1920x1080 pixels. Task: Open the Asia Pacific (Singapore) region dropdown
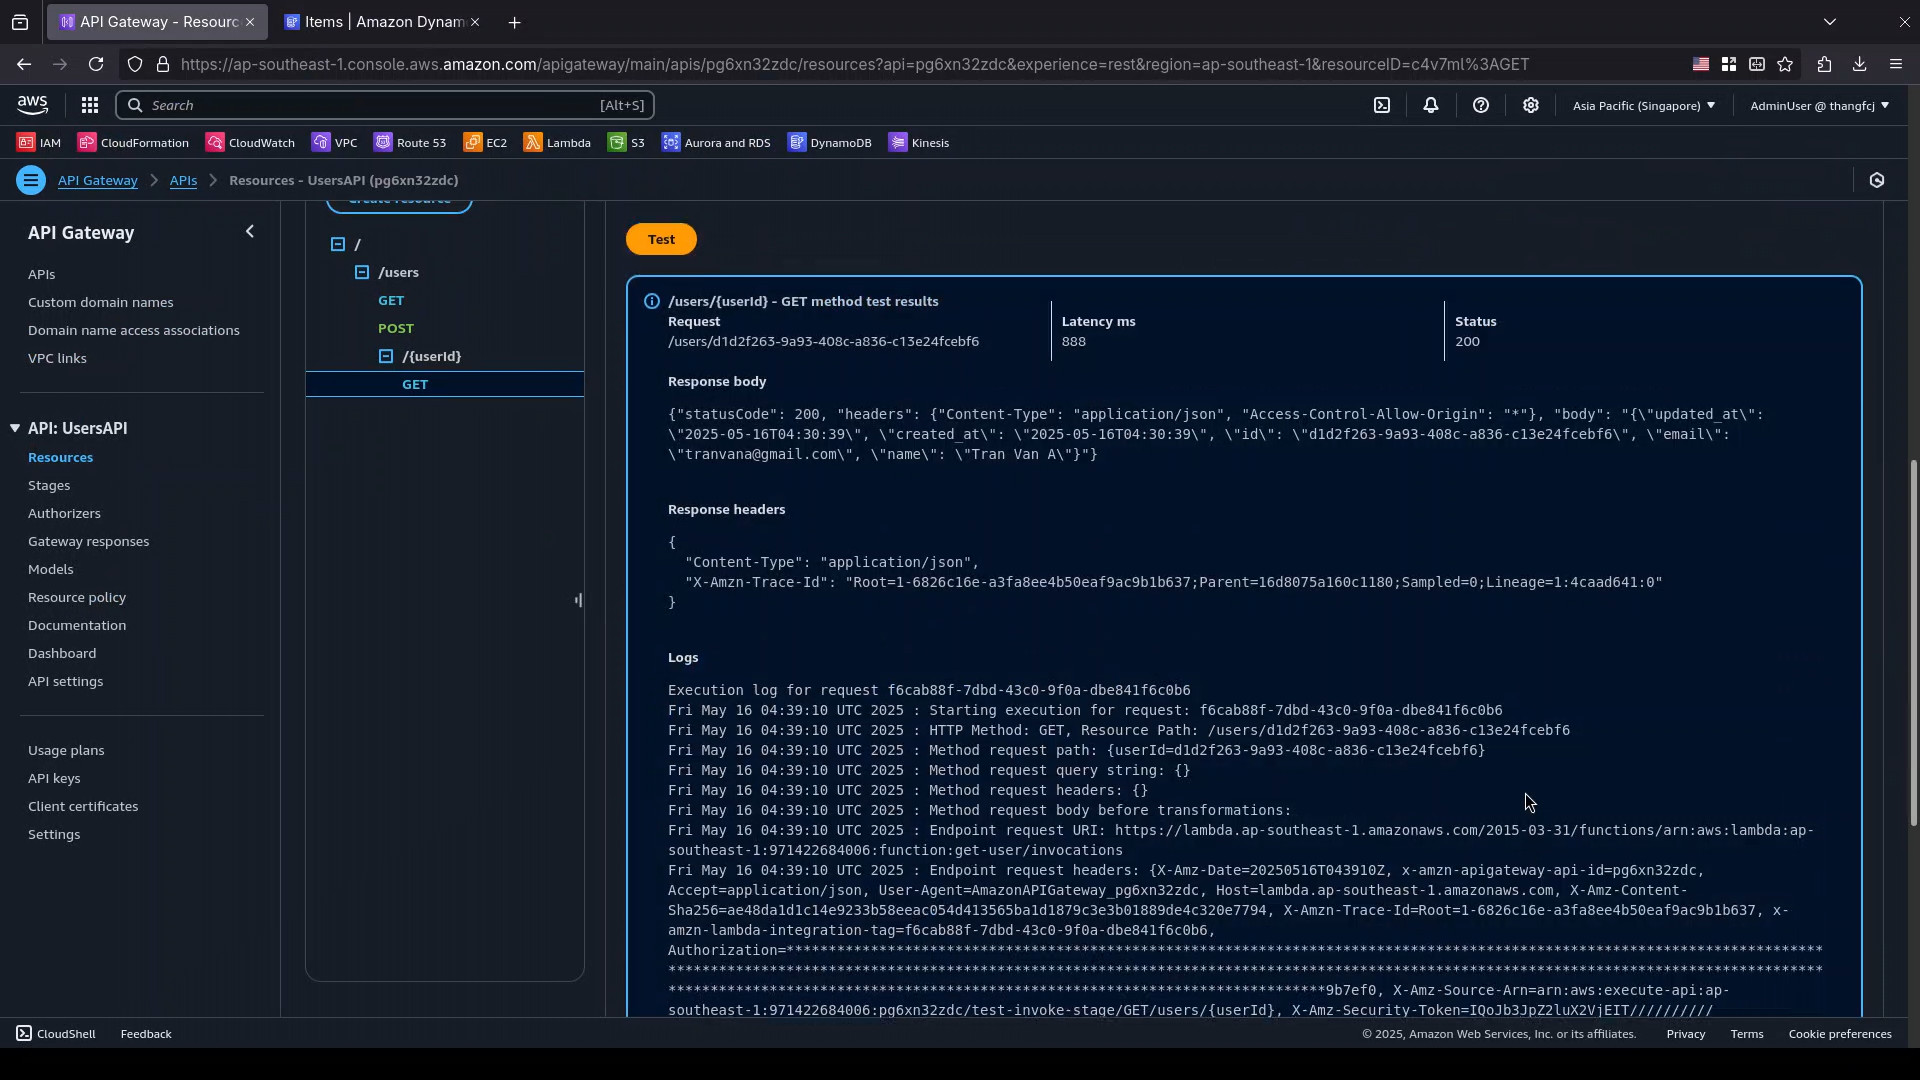tap(1644, 105)
